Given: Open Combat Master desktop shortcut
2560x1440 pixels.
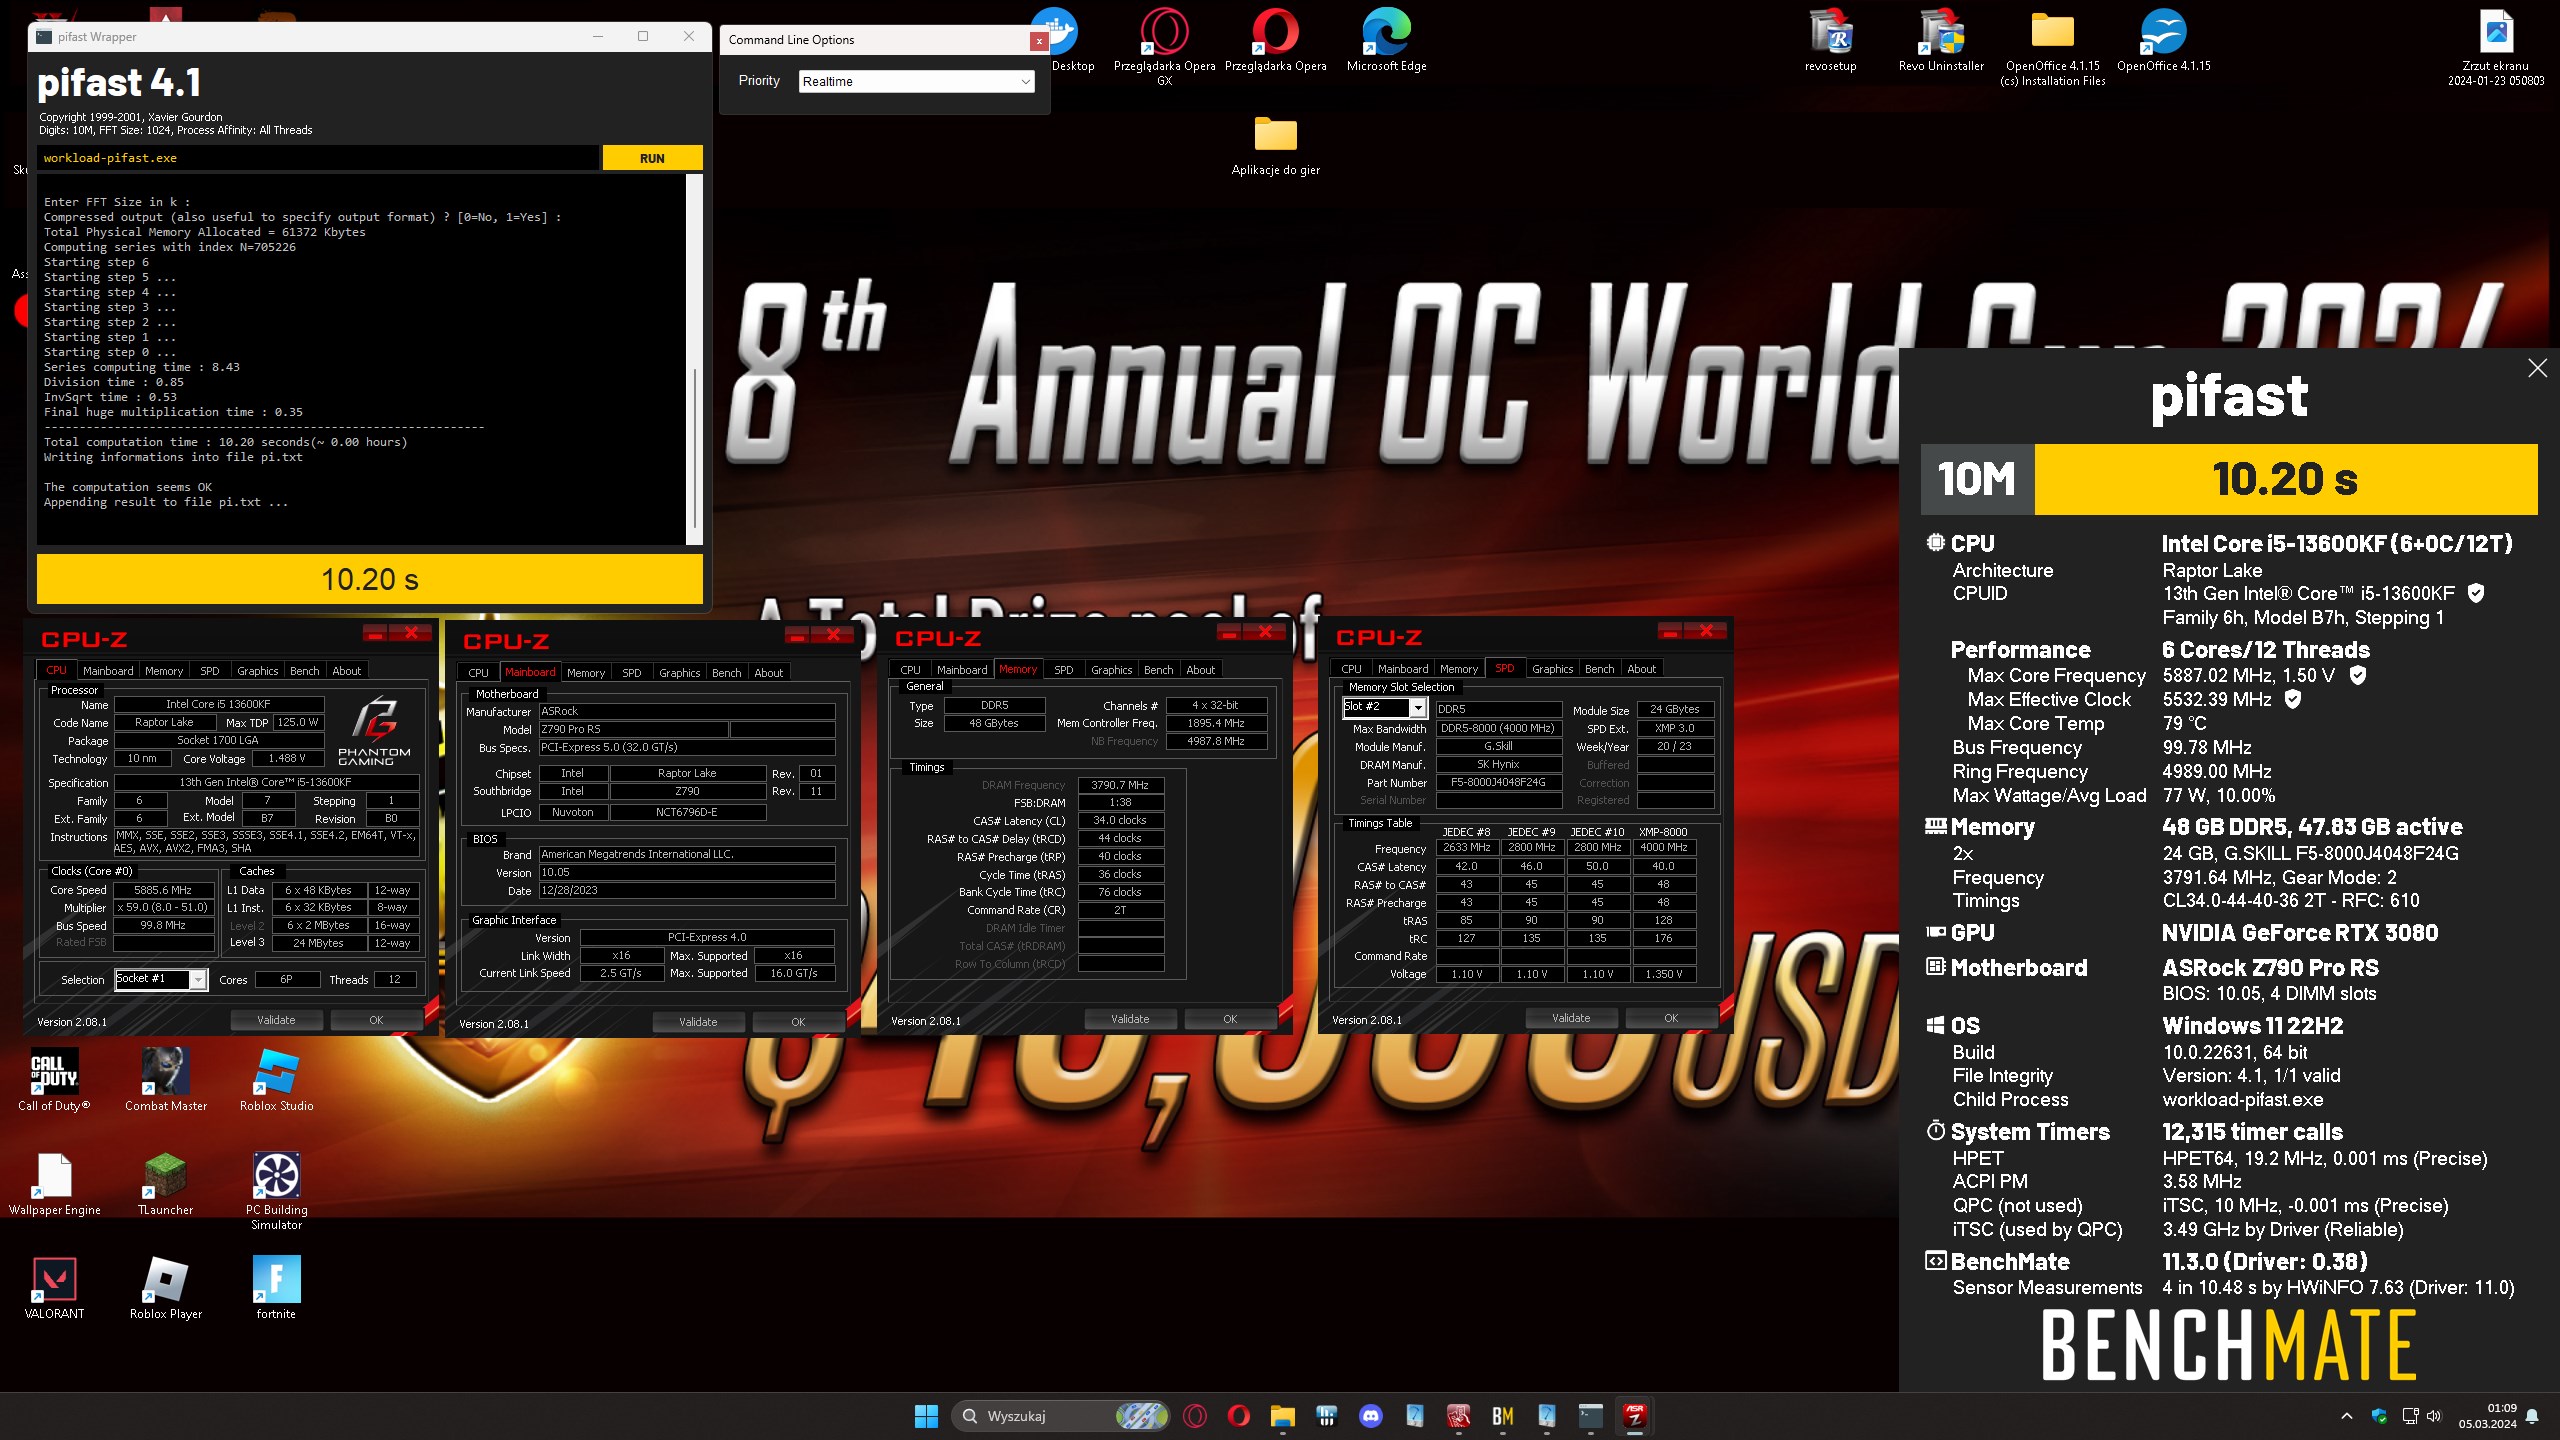Looking at the screenshot, I should coord(166,1078).
